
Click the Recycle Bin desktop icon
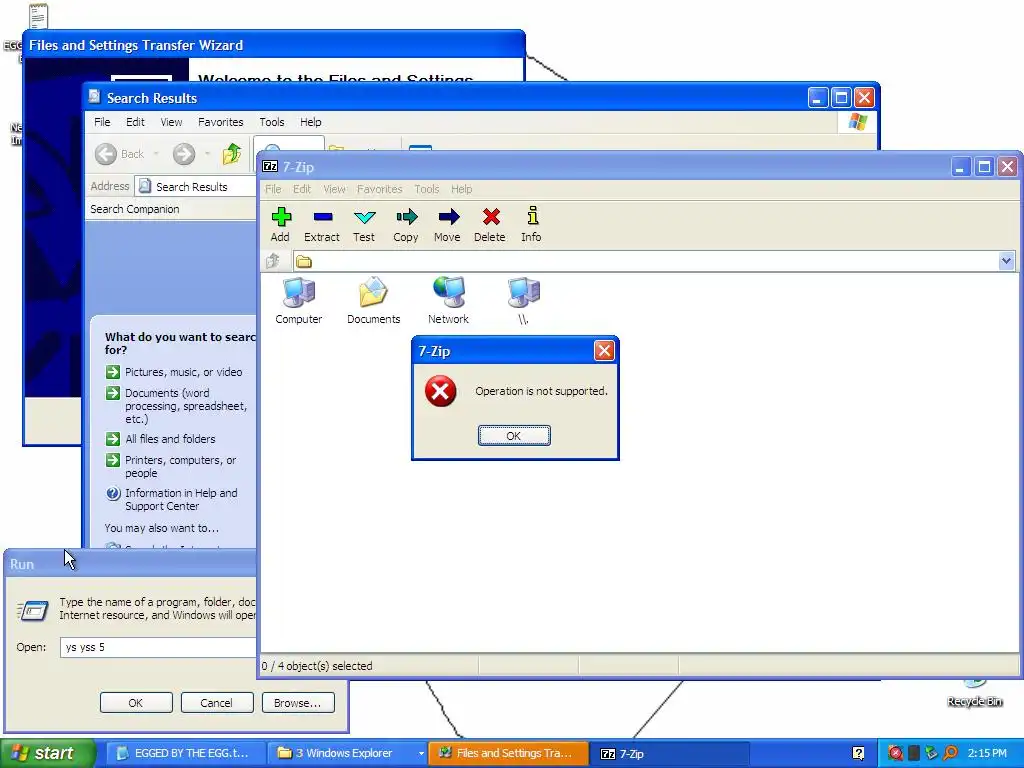coord(974,694)
